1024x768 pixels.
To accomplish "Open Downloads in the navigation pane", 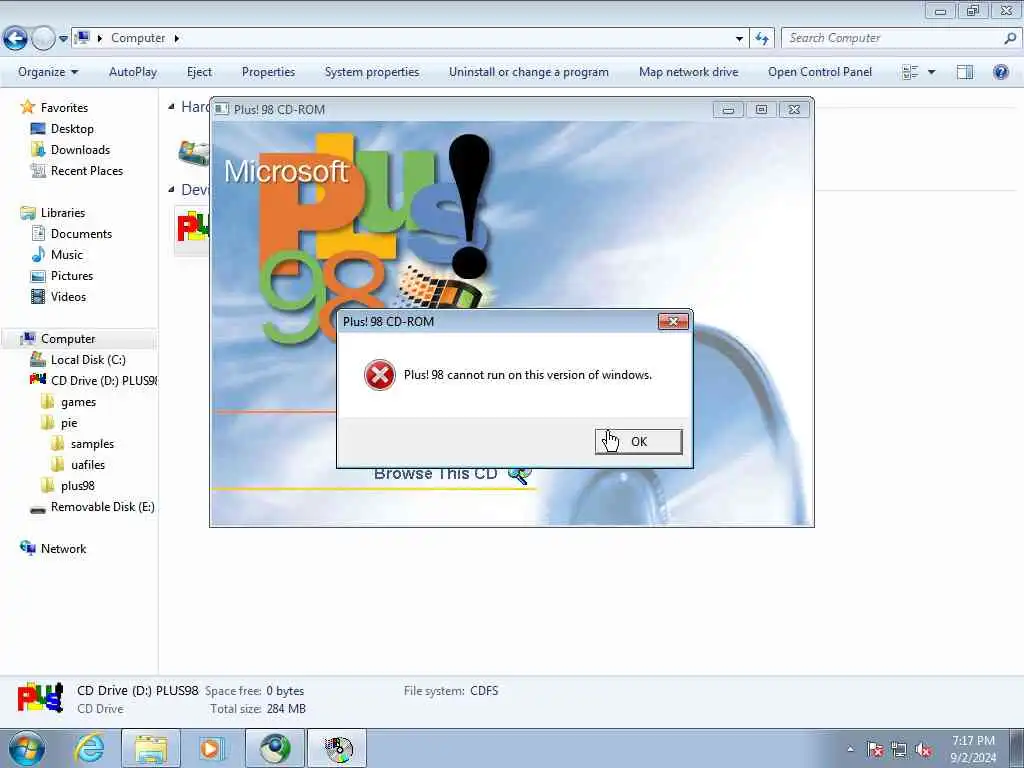I will (80, 150).
